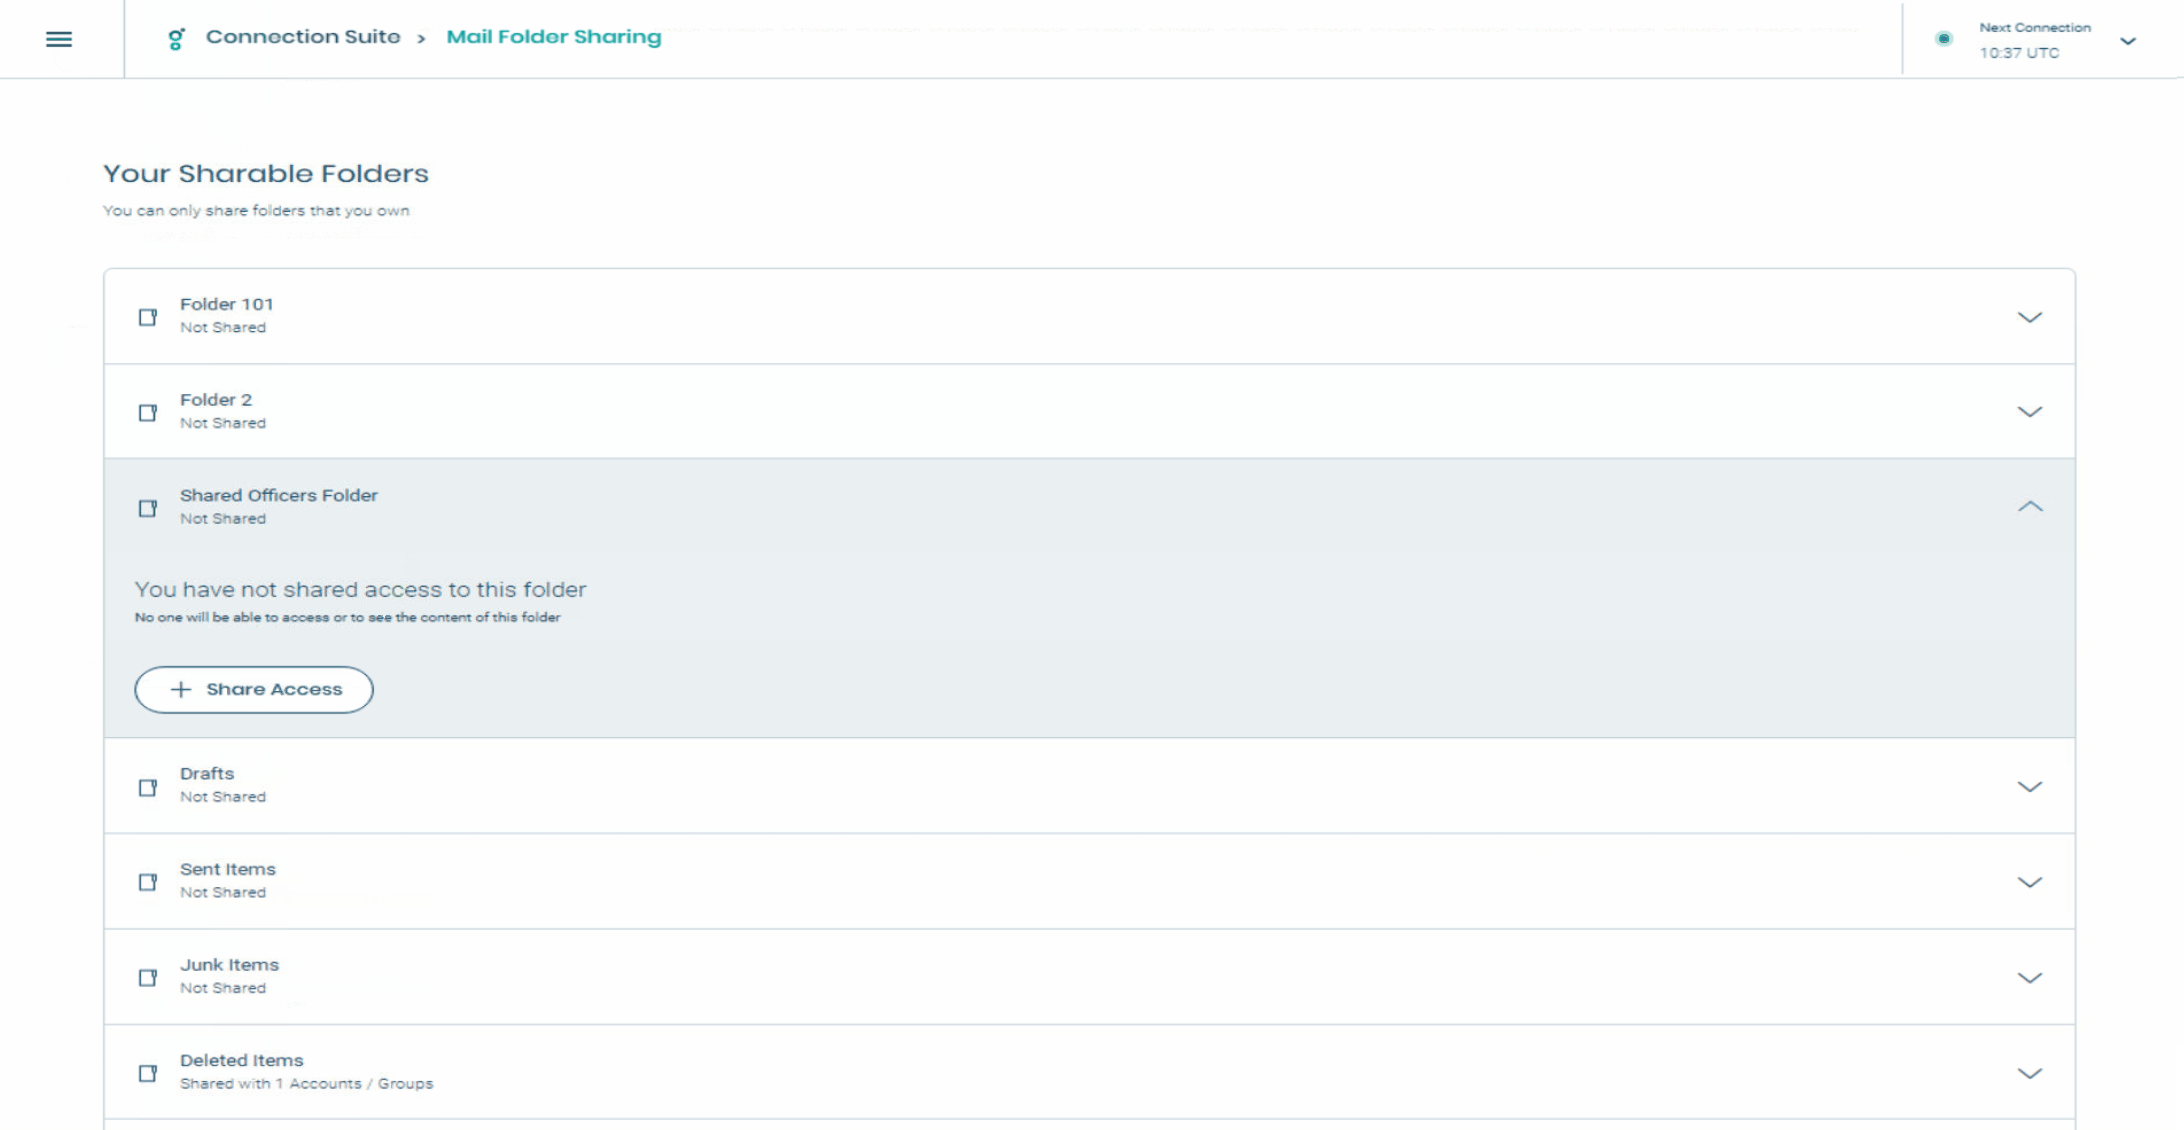Click the Mail Folder Sharing breadcrumb
Image resolution: width=2184 pixels, height=1130 pixels.
click(553, 37)
